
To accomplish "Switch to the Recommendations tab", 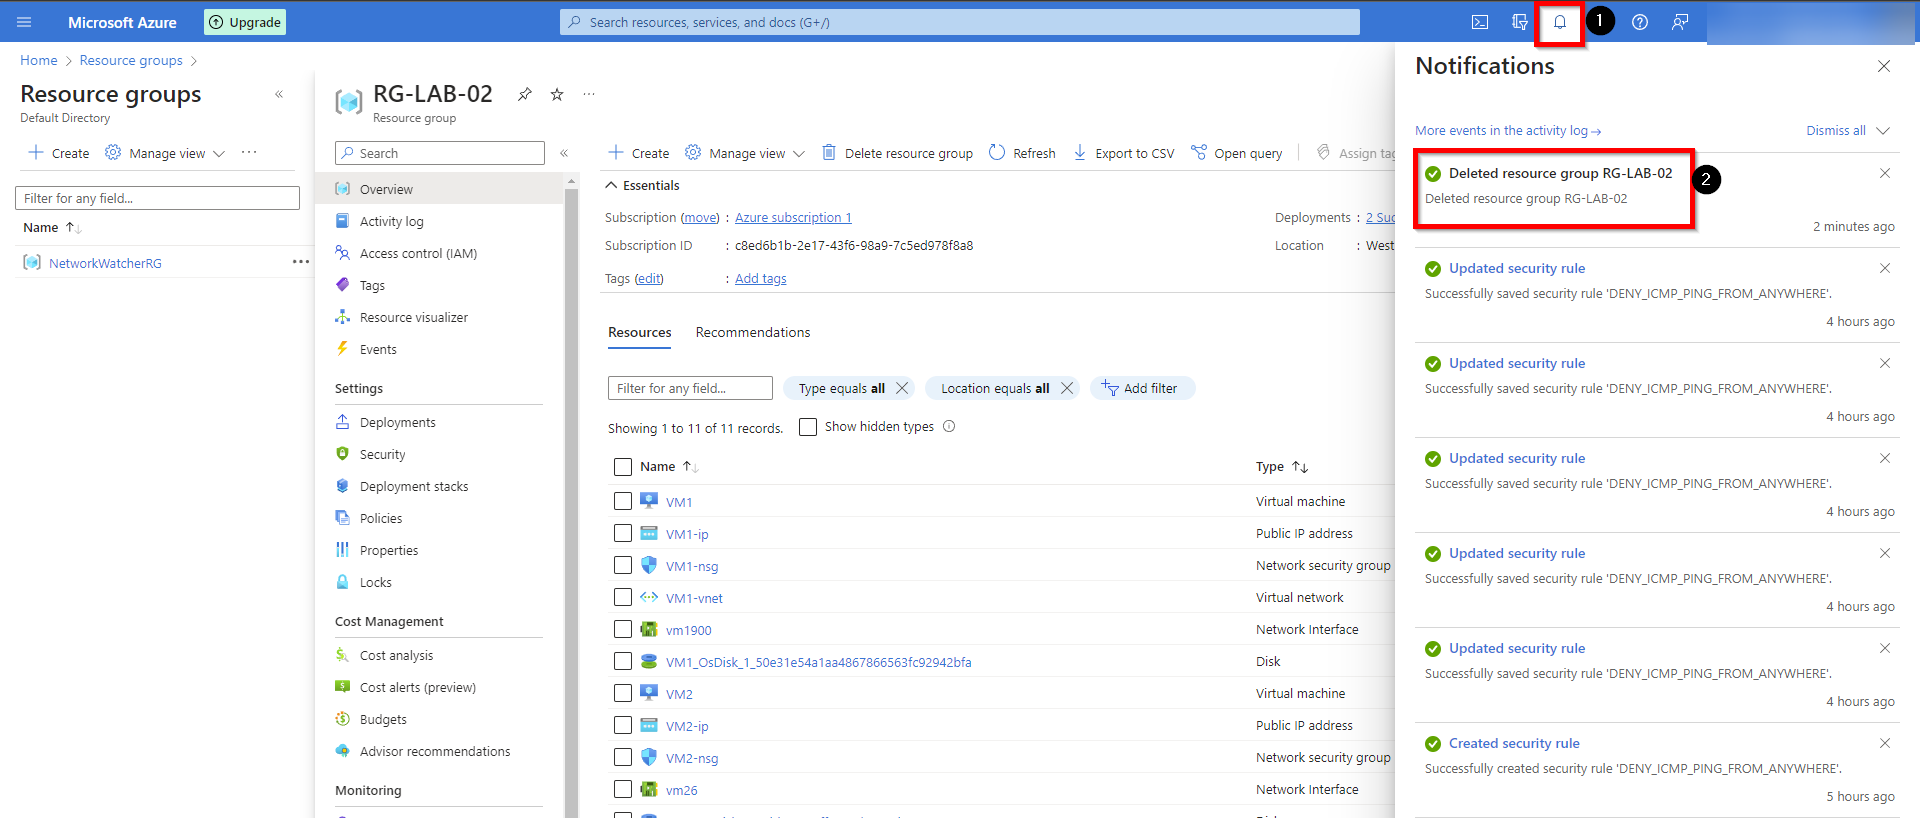I will point(753,332).
